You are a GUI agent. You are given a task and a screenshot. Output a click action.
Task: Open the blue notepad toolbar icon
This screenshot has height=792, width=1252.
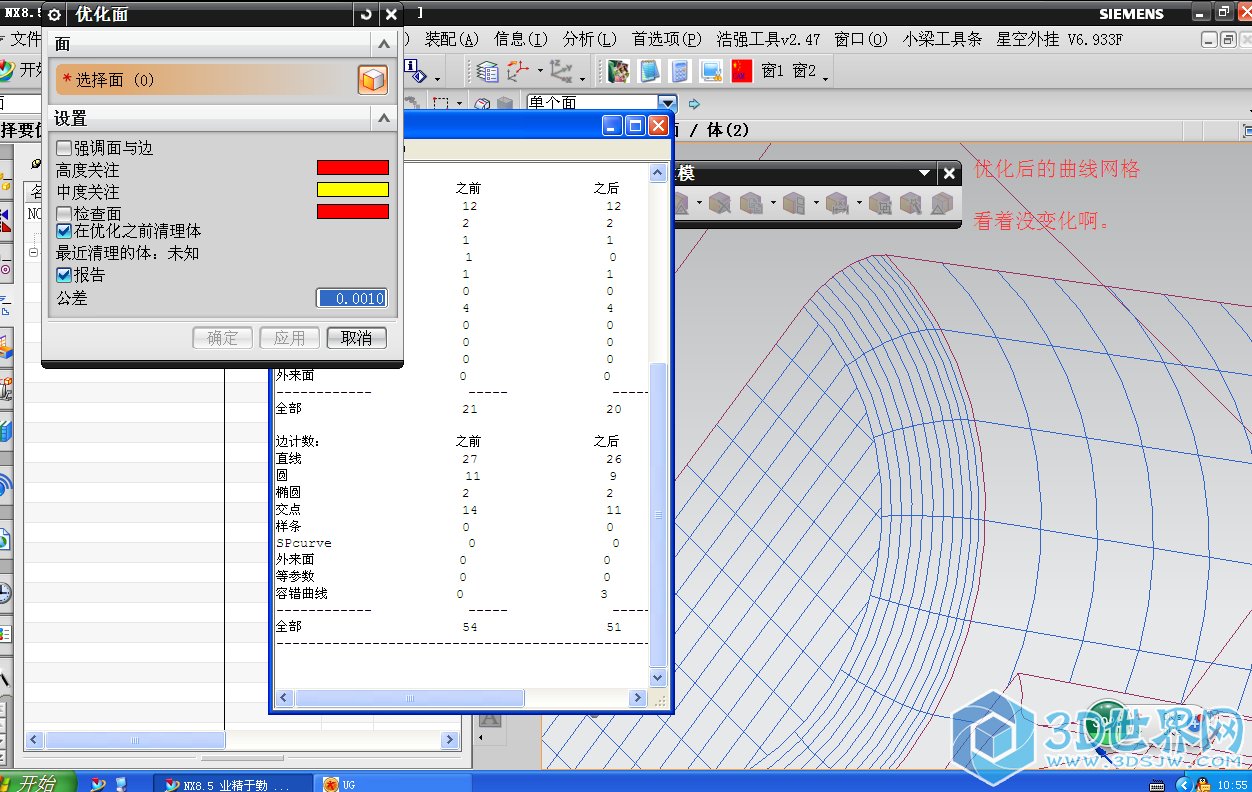pyautogui.click(x=650, y=71)
